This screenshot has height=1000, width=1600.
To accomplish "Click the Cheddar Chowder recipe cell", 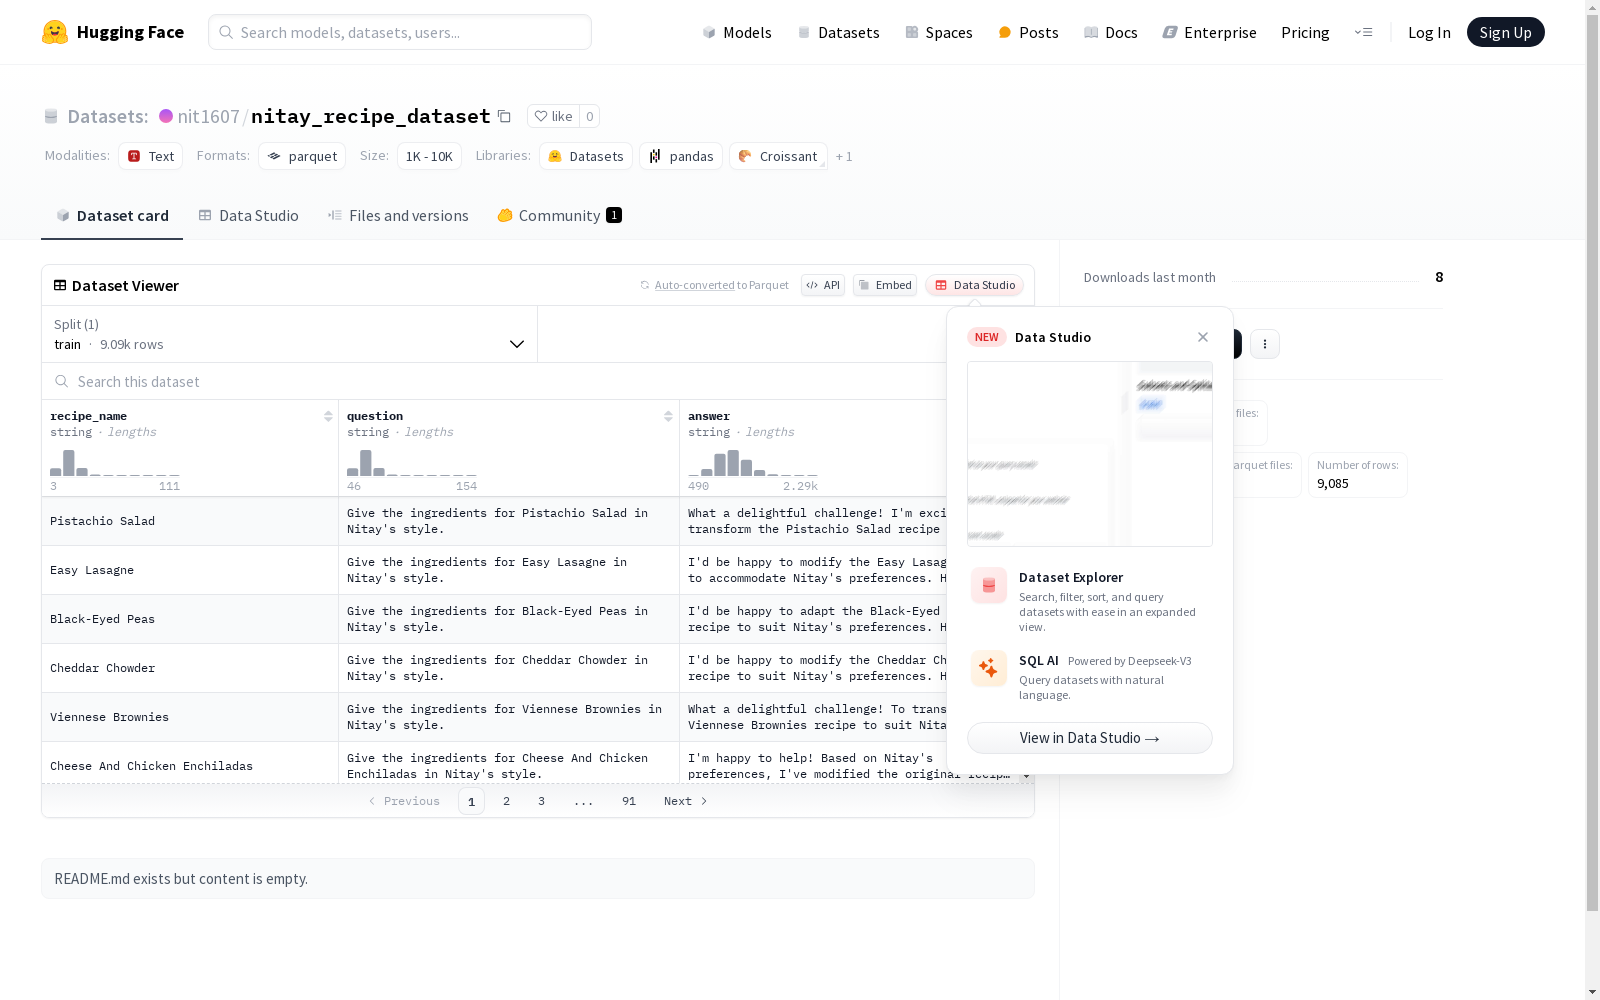I will point(190,668).
